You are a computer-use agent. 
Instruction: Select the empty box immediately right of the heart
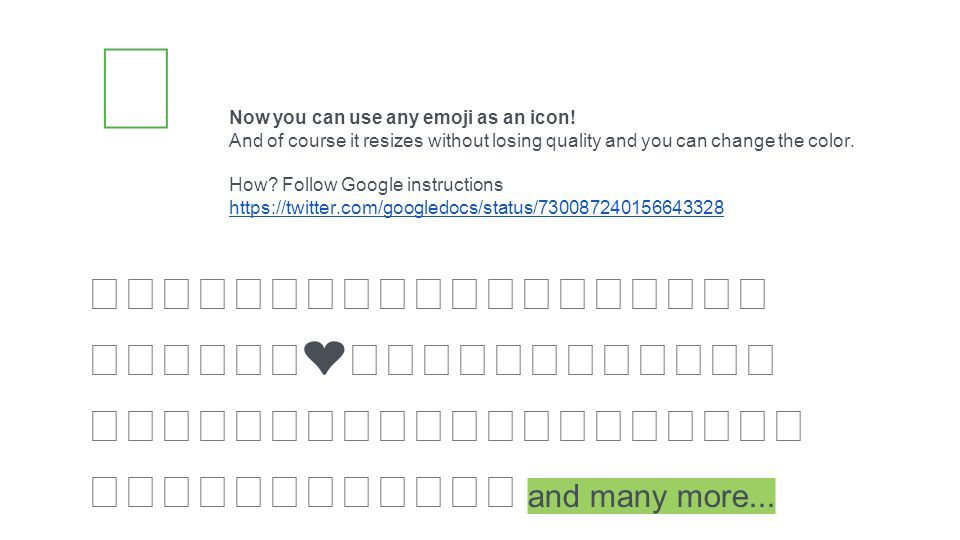pos(364,359)
